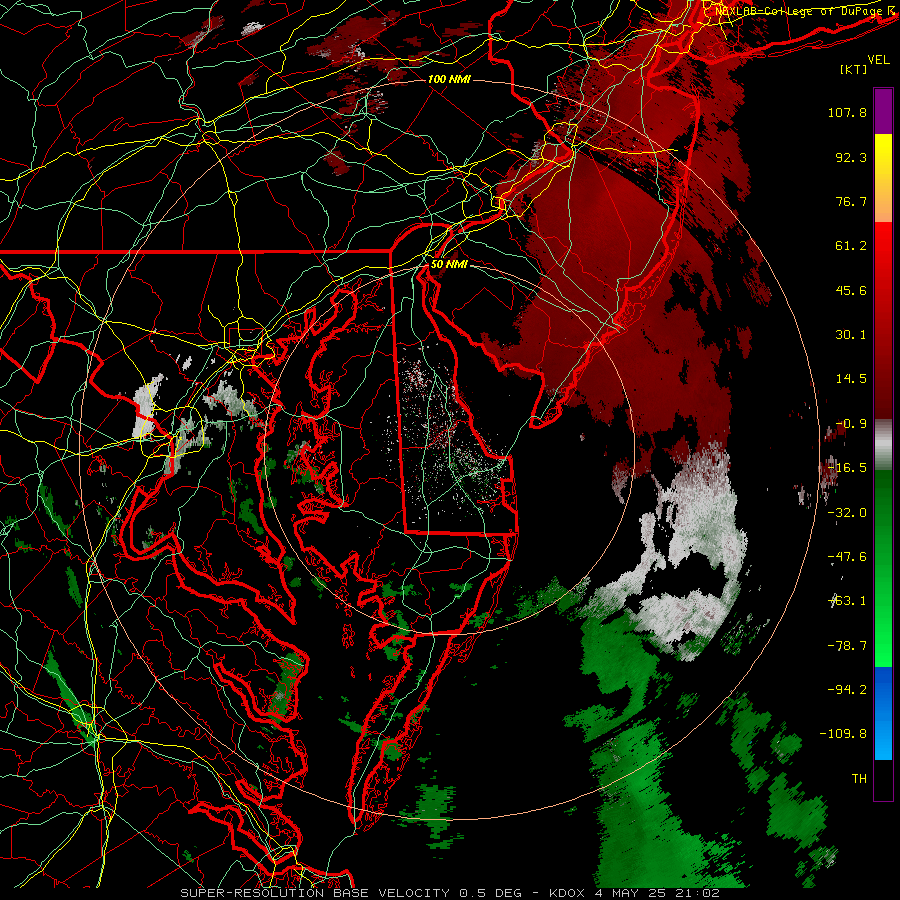Click the -16.5 legend value
Screen dimensions: 900x900
(x=847, y=468)
